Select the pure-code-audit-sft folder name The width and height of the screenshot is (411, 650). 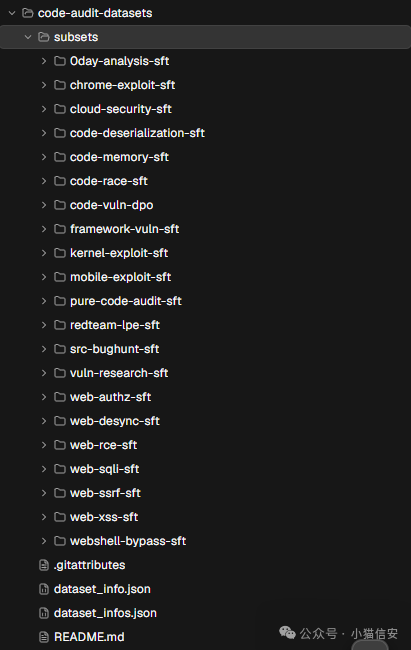126,301
